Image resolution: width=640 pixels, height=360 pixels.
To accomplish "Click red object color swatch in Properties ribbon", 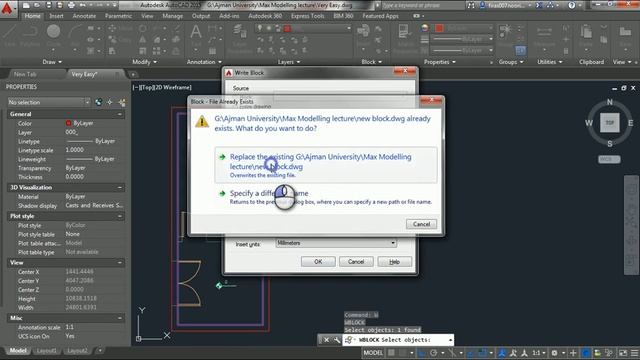I will [439, 28].
